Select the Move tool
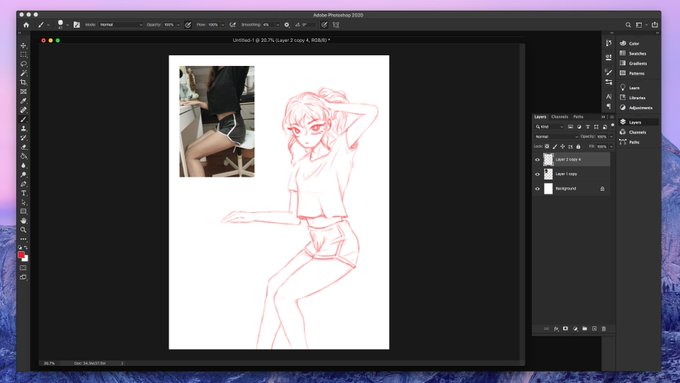 click(x=23, y=46)
